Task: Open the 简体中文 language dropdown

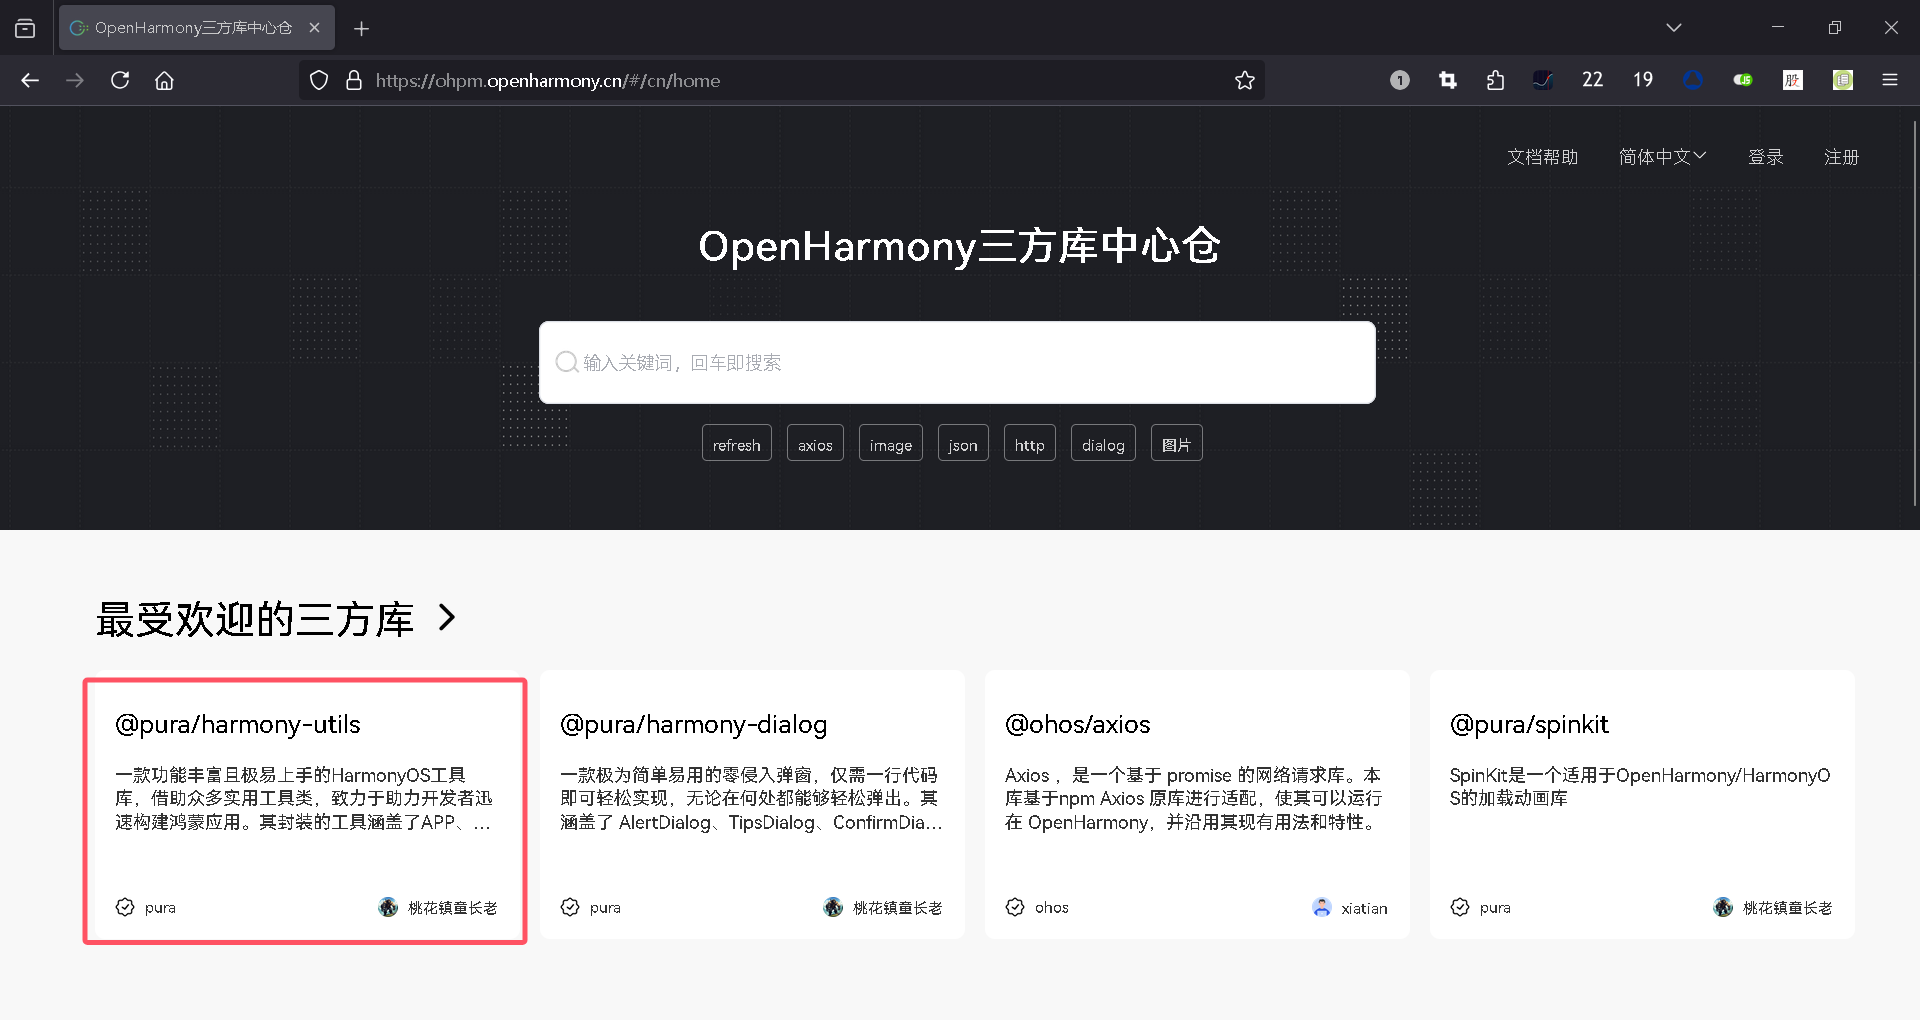Action: point(1661,156)
